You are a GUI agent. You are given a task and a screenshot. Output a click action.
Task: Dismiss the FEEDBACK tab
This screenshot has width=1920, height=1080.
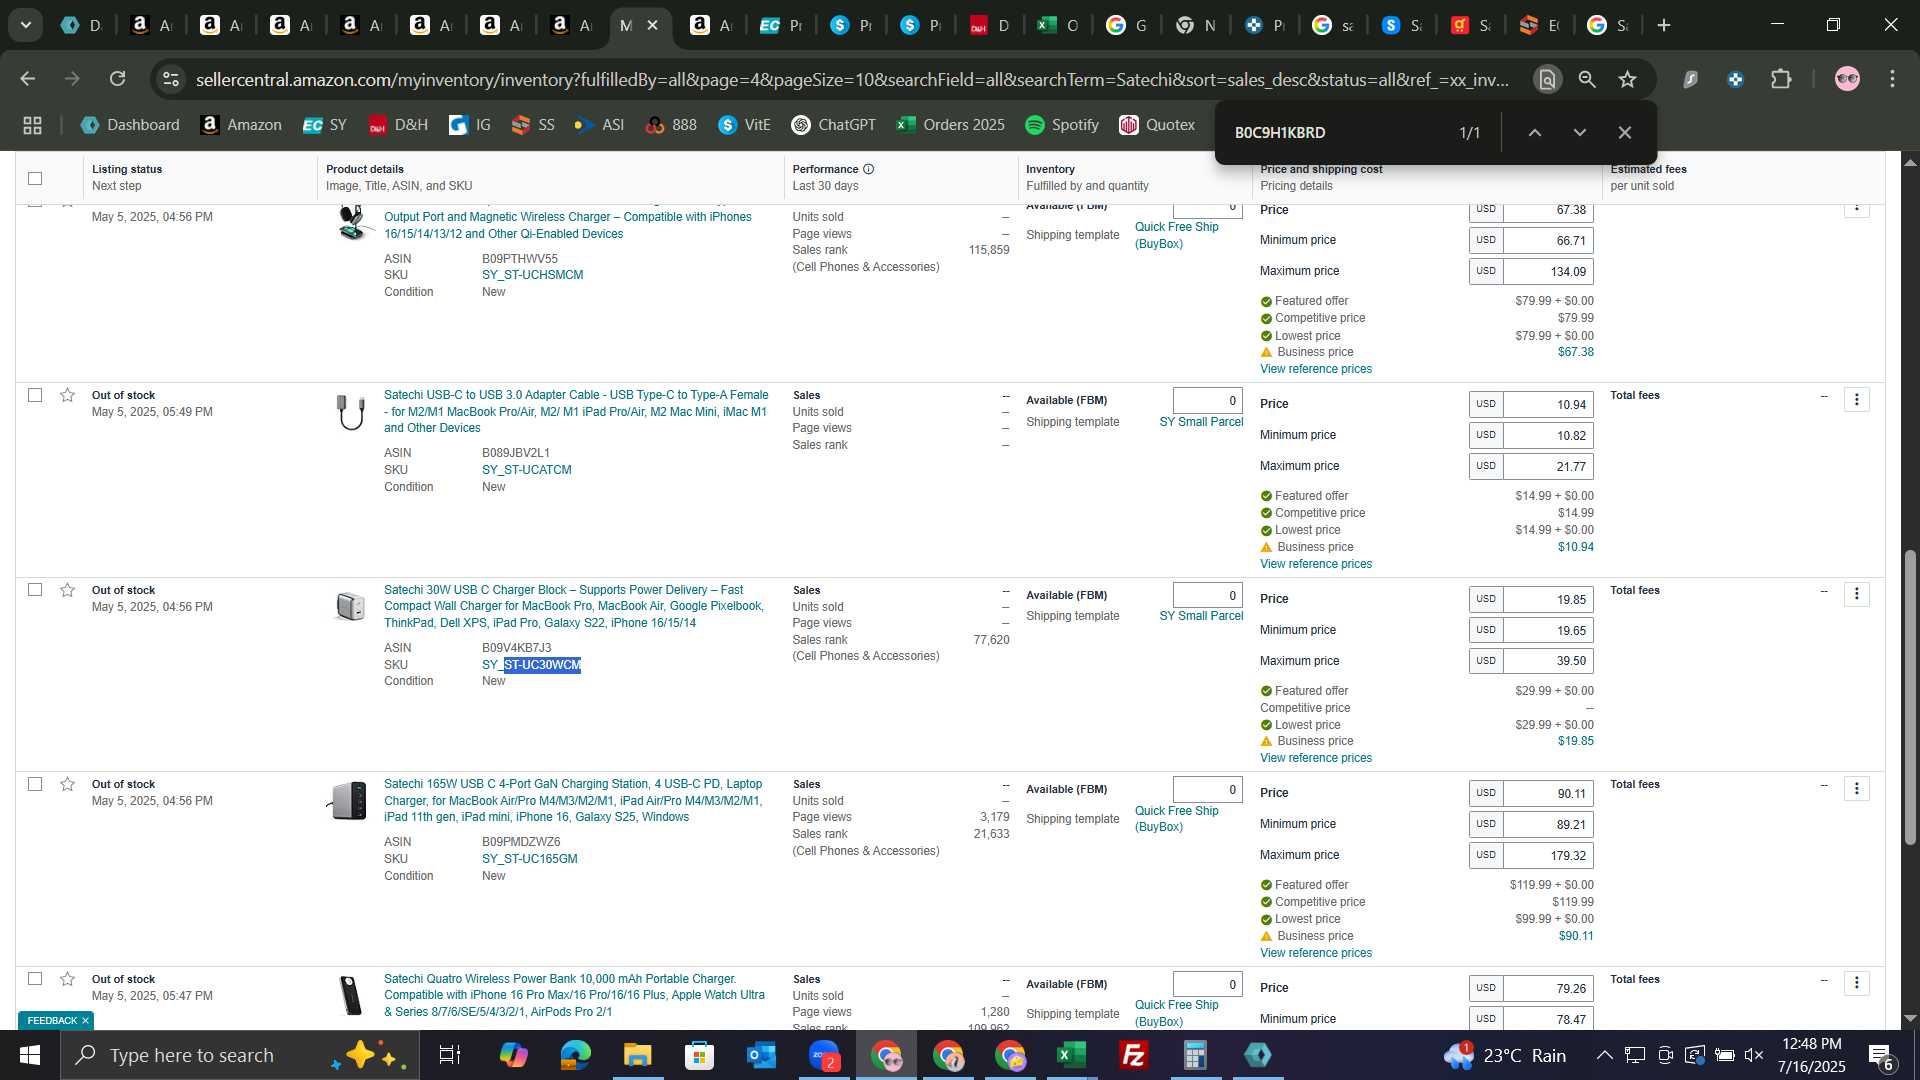[85, 1021]
